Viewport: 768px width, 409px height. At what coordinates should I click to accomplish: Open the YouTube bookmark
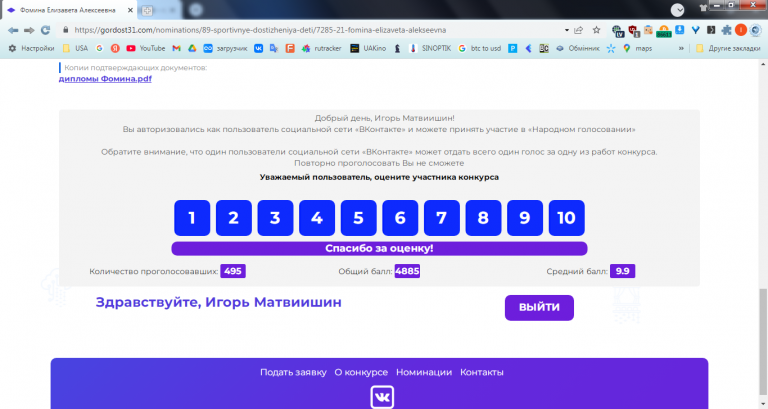point(145,48)
